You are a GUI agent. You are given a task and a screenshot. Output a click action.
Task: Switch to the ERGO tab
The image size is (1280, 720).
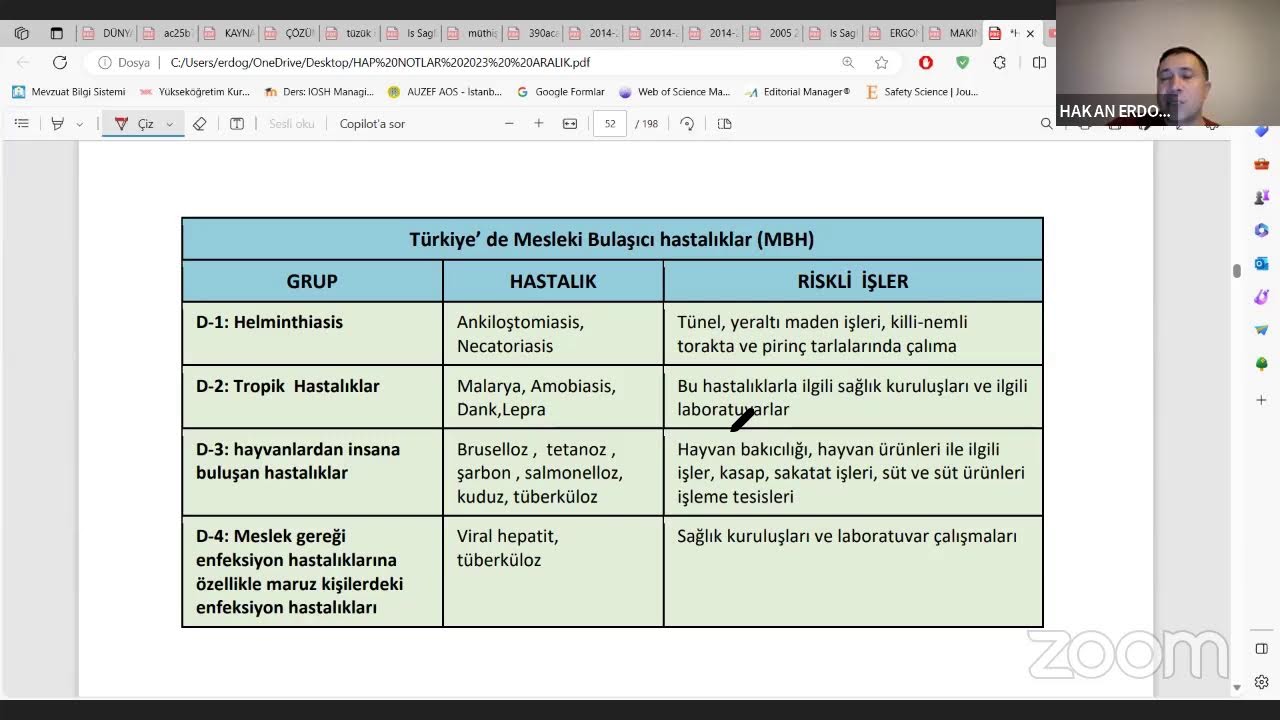pos(893,33)
